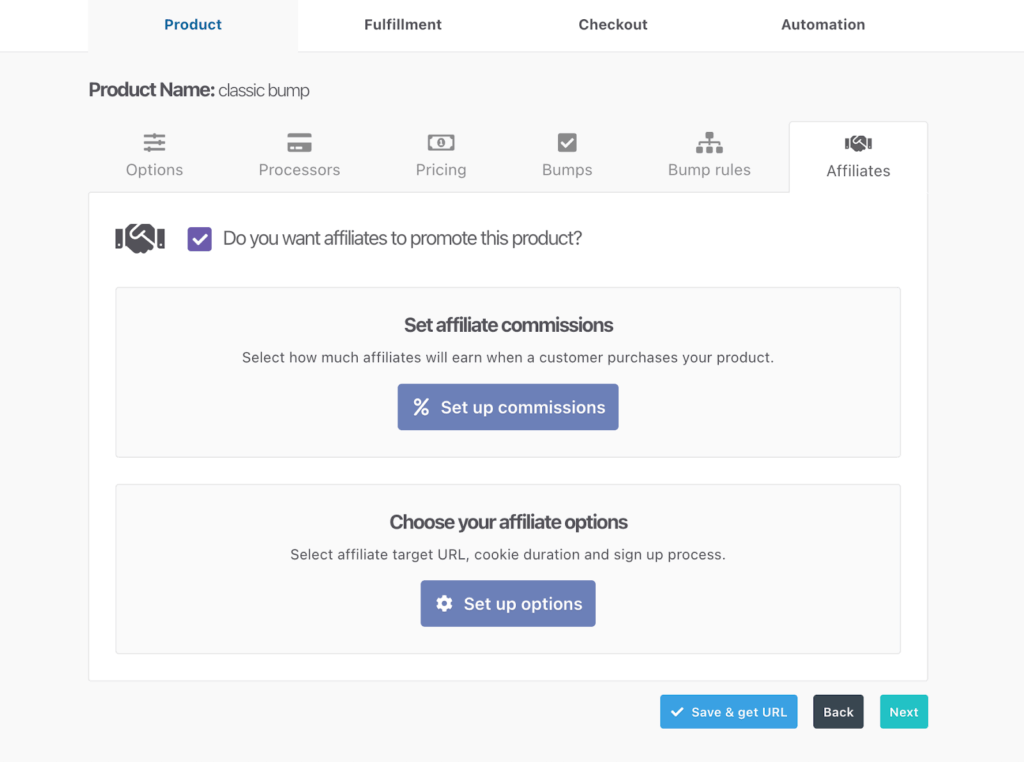Go to the Automation tab
This screenshot has width=1024, height=762.
click(823, 25)
